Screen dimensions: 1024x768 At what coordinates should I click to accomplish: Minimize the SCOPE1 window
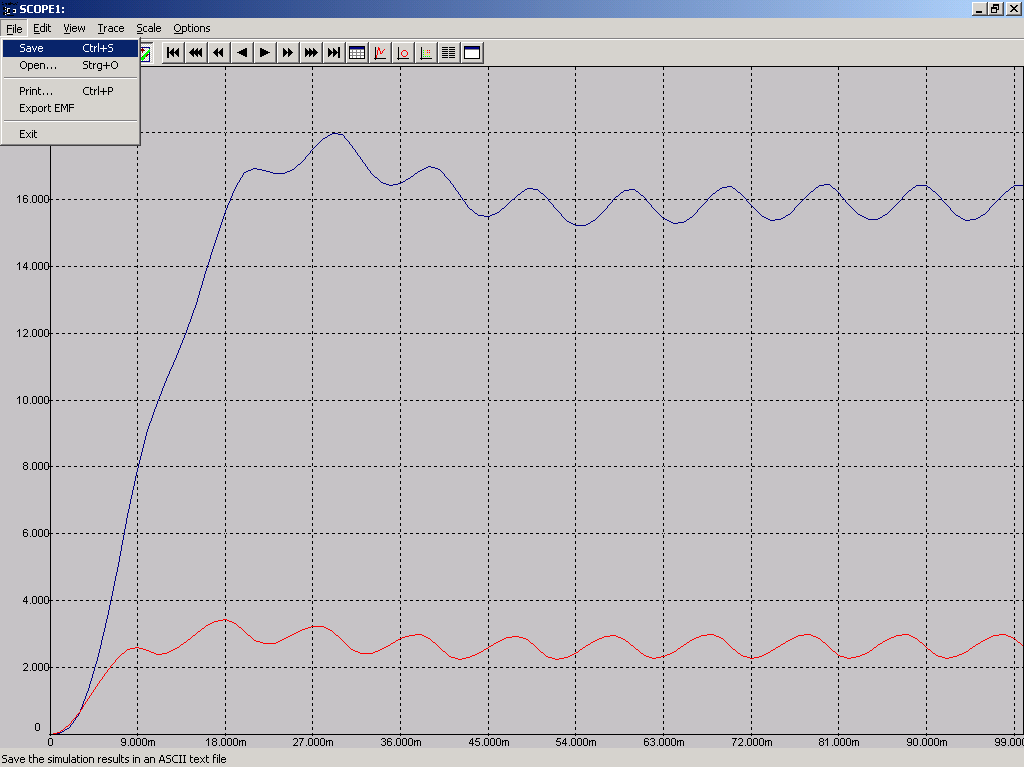979,8
